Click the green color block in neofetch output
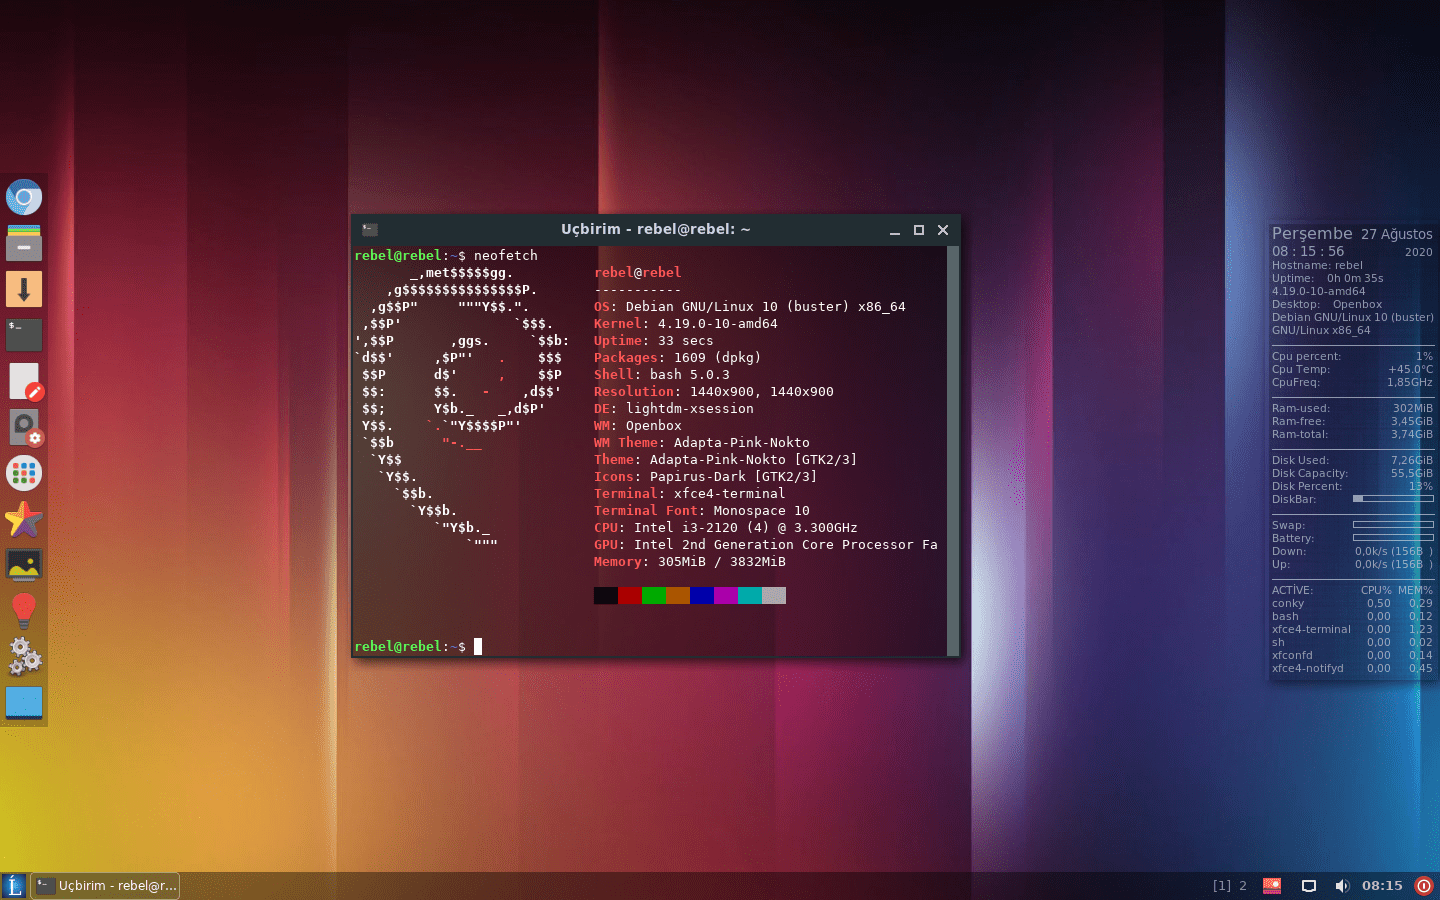The image size is (1440, 900). point(654,596)
